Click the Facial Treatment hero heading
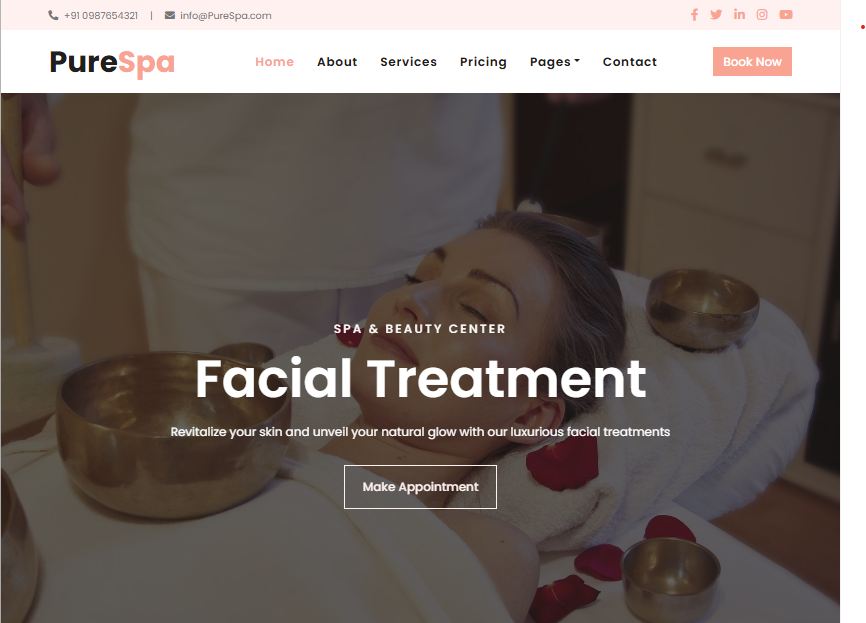The height and width of the screenshot is (623, 866). click(420, 379)
